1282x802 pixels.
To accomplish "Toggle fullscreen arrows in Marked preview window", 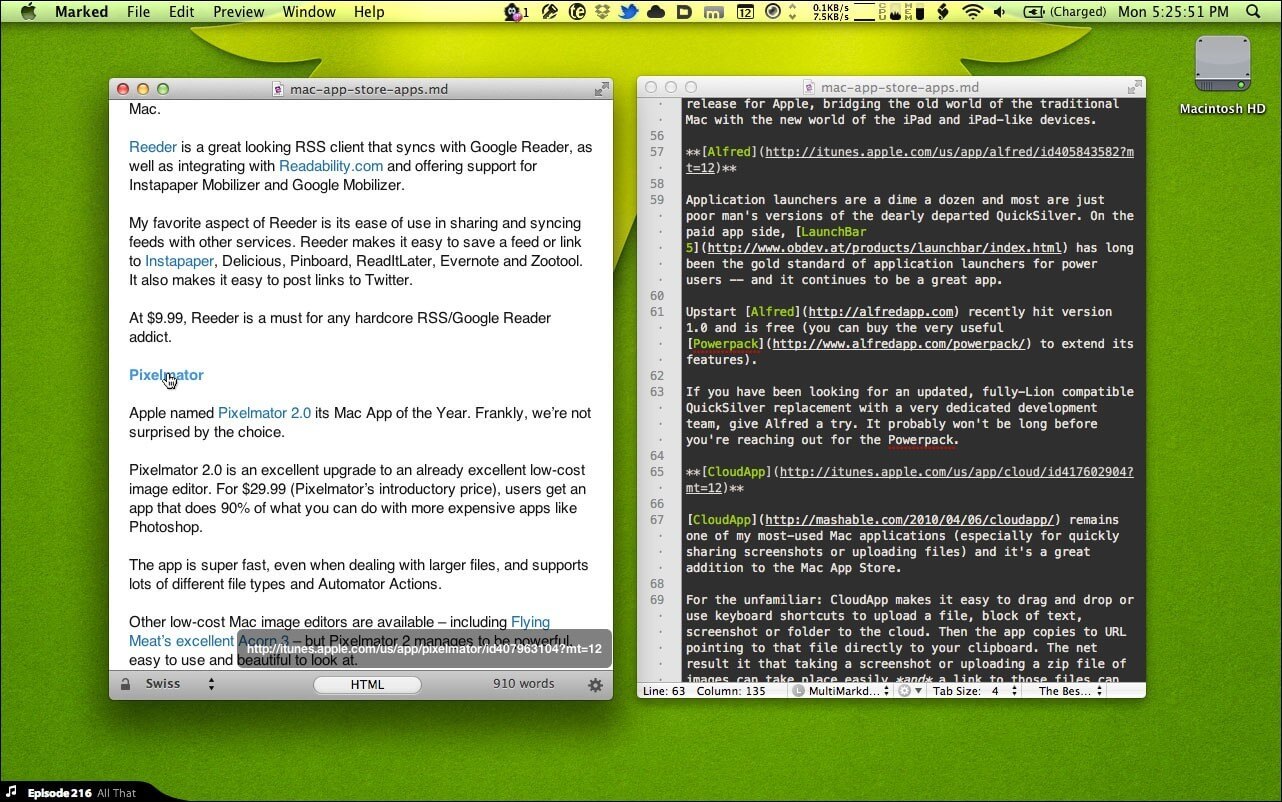I will 601,89.
